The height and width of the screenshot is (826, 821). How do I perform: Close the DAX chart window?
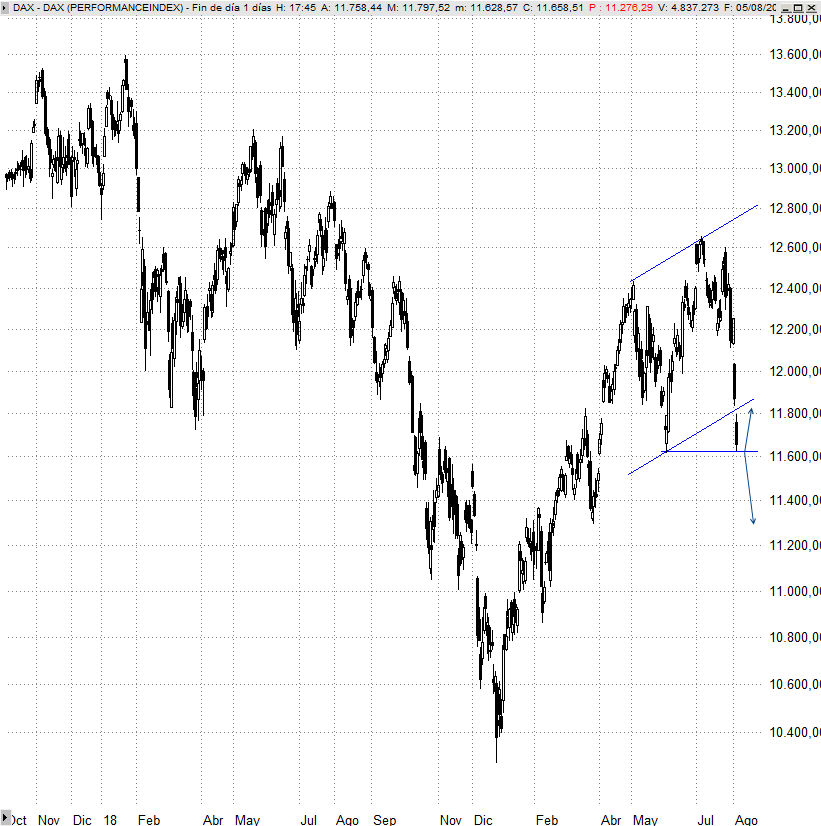[811, 8]
